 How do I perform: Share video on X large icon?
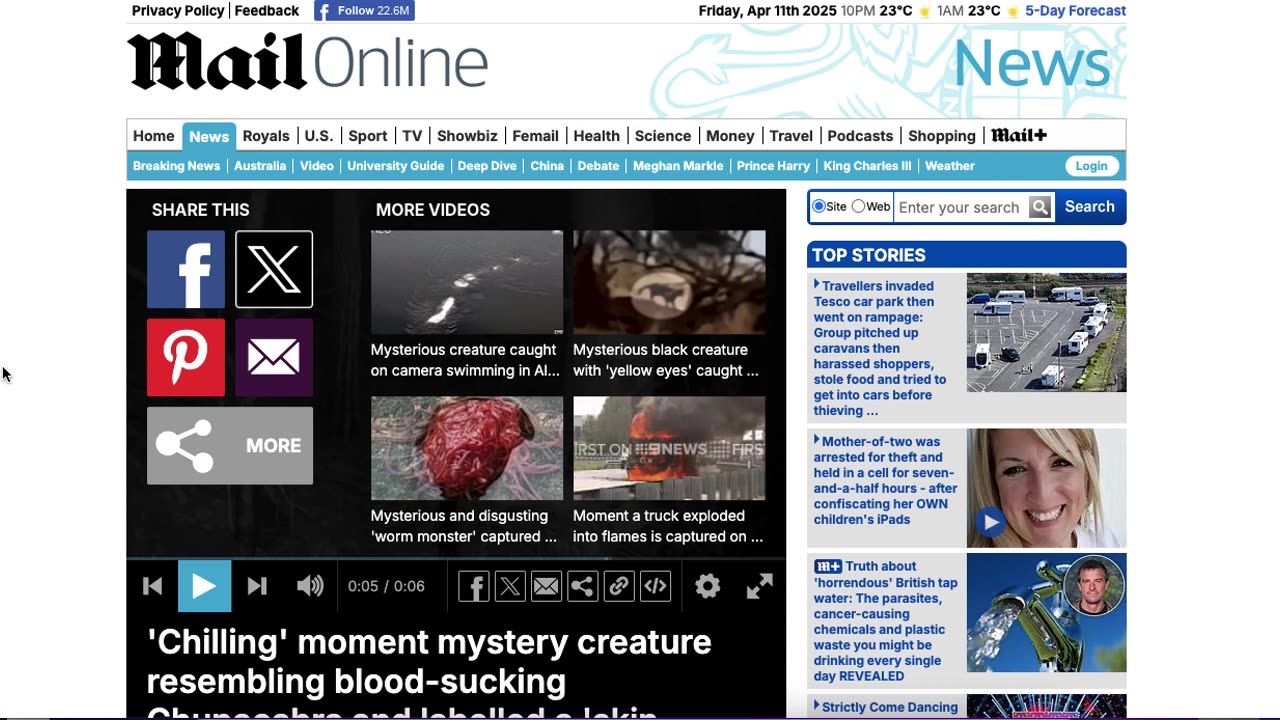274,269
